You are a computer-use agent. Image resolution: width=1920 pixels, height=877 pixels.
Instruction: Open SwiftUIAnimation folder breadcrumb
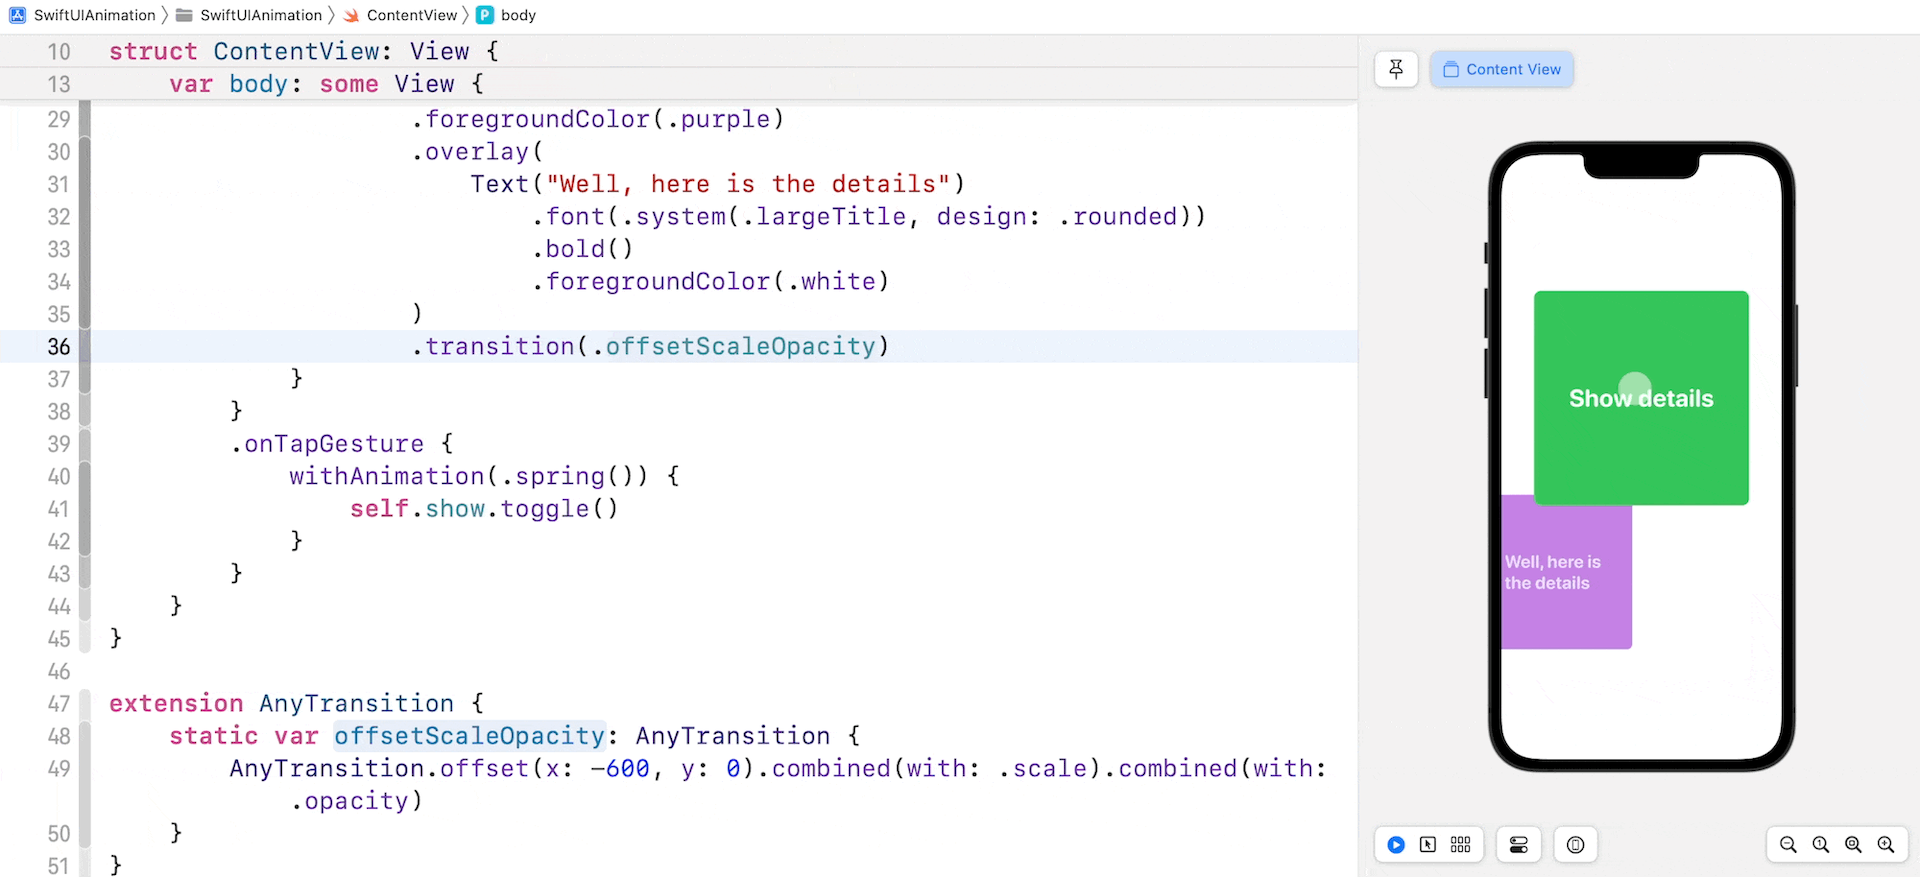[260, 15]
